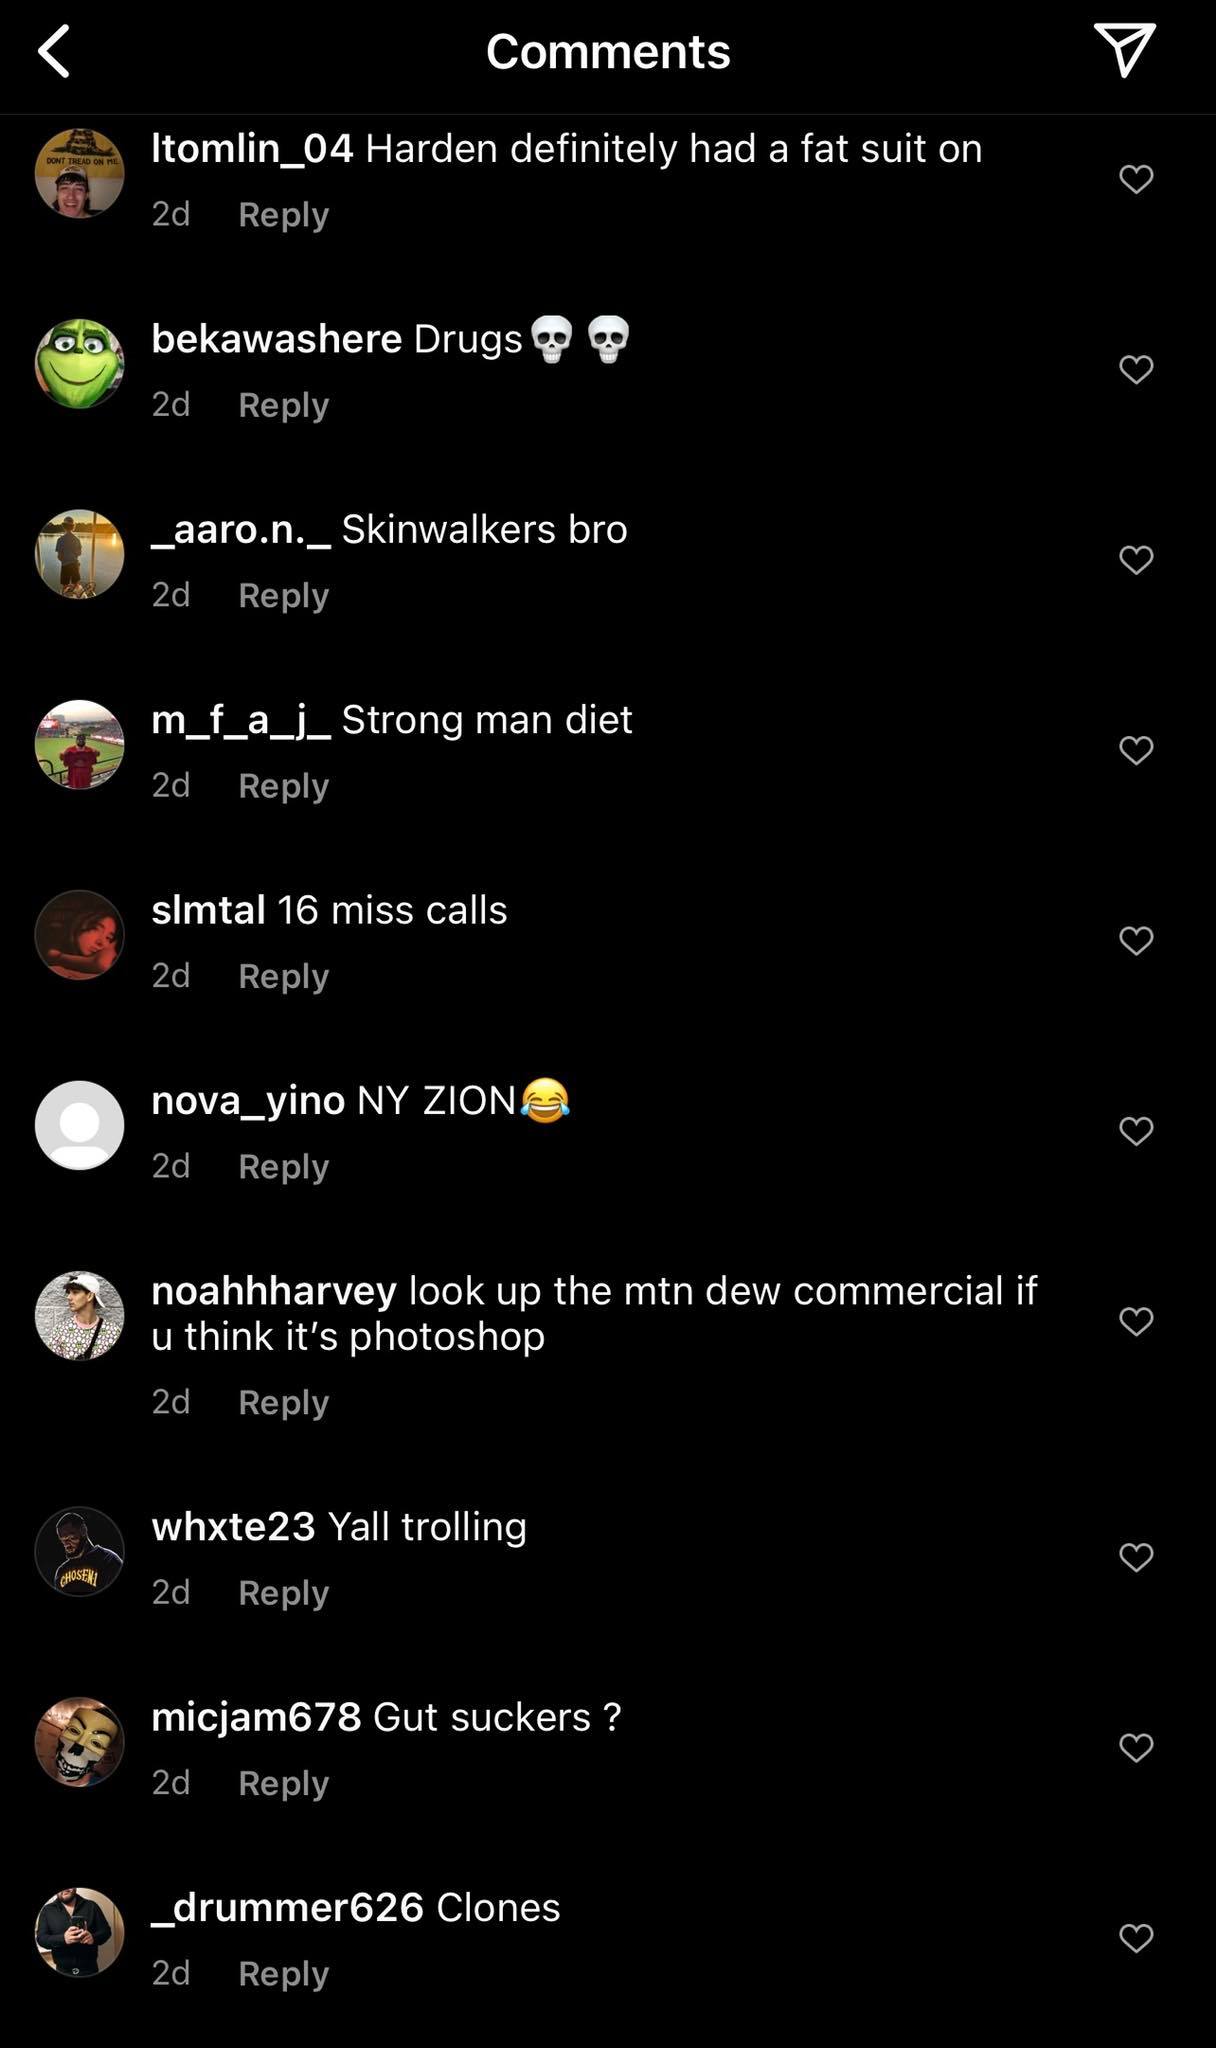The image size is (1216, 2048).
Task: Reply to ltomlin_04's comment
Action: tap(283, 215)
